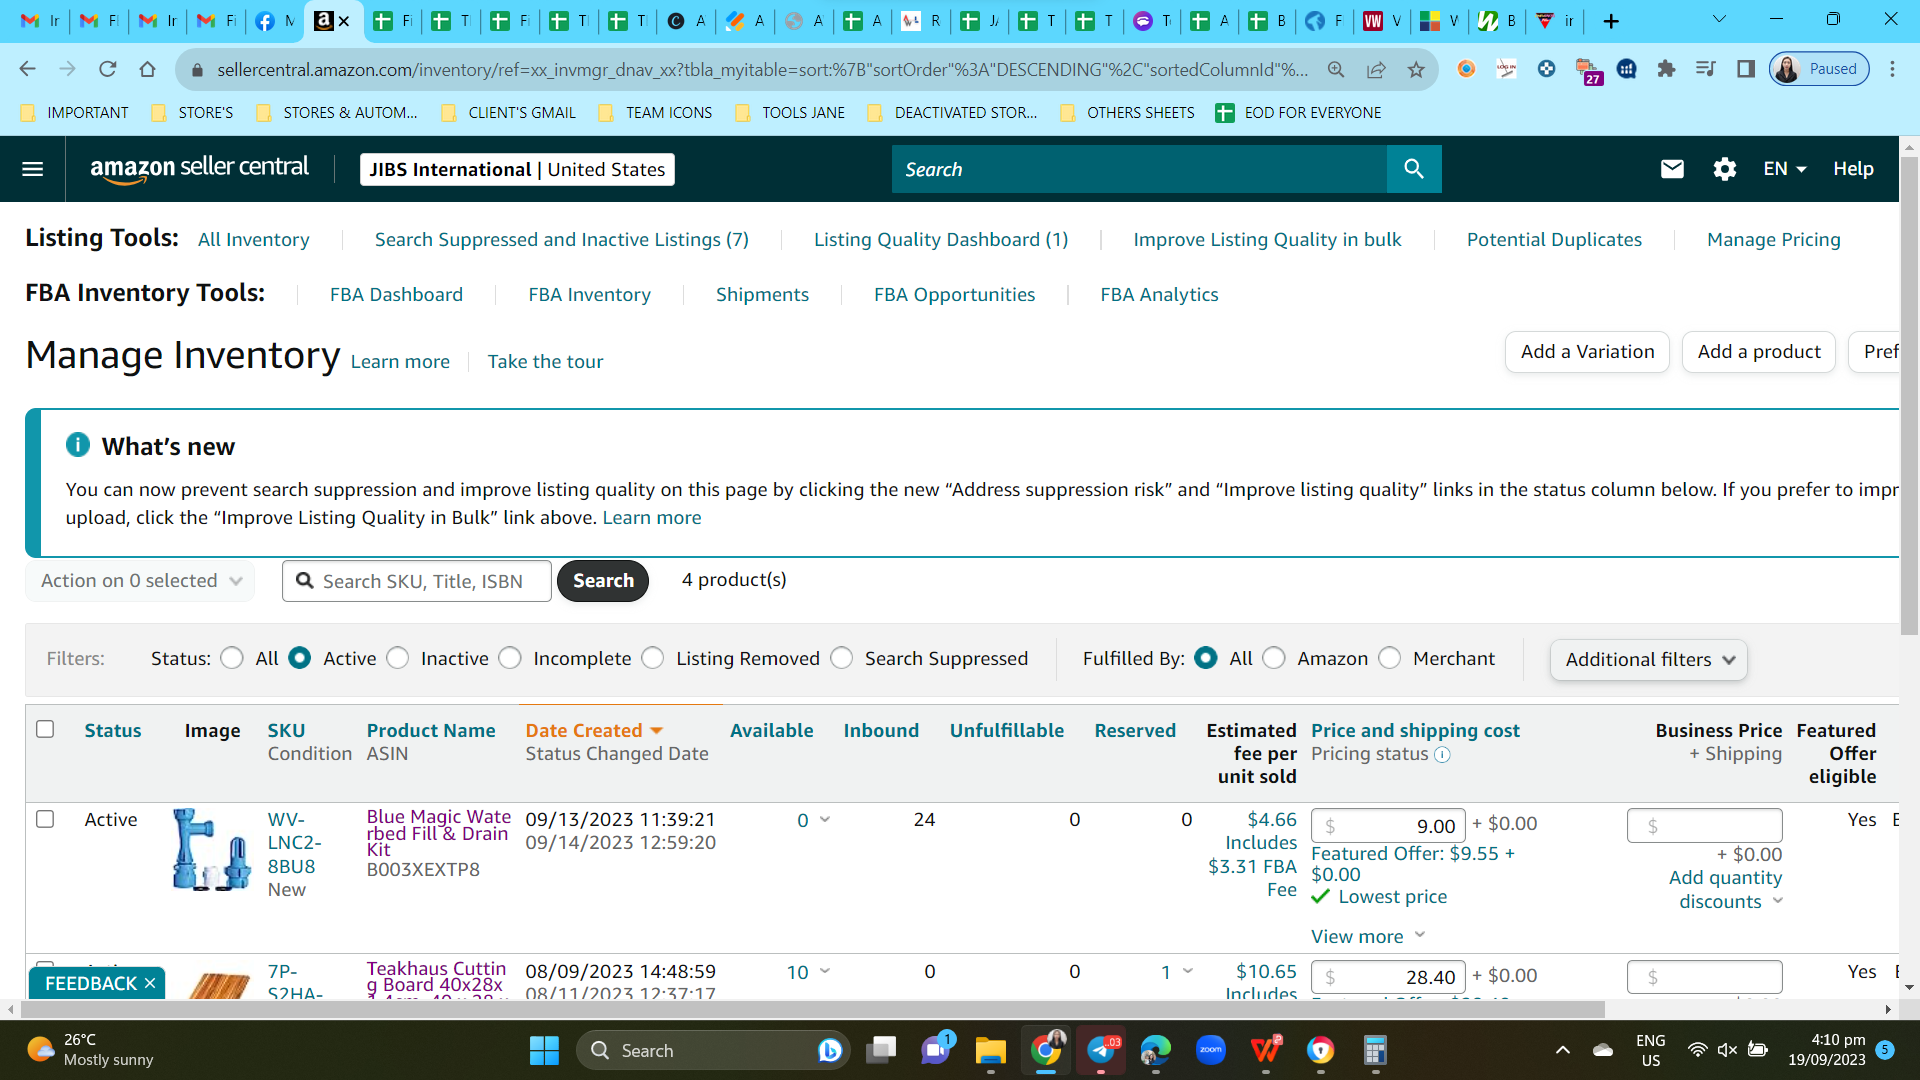Check the Blue Magic Water Kit row checkbox
1920x1080 pixels.
[x=45, y=819]
